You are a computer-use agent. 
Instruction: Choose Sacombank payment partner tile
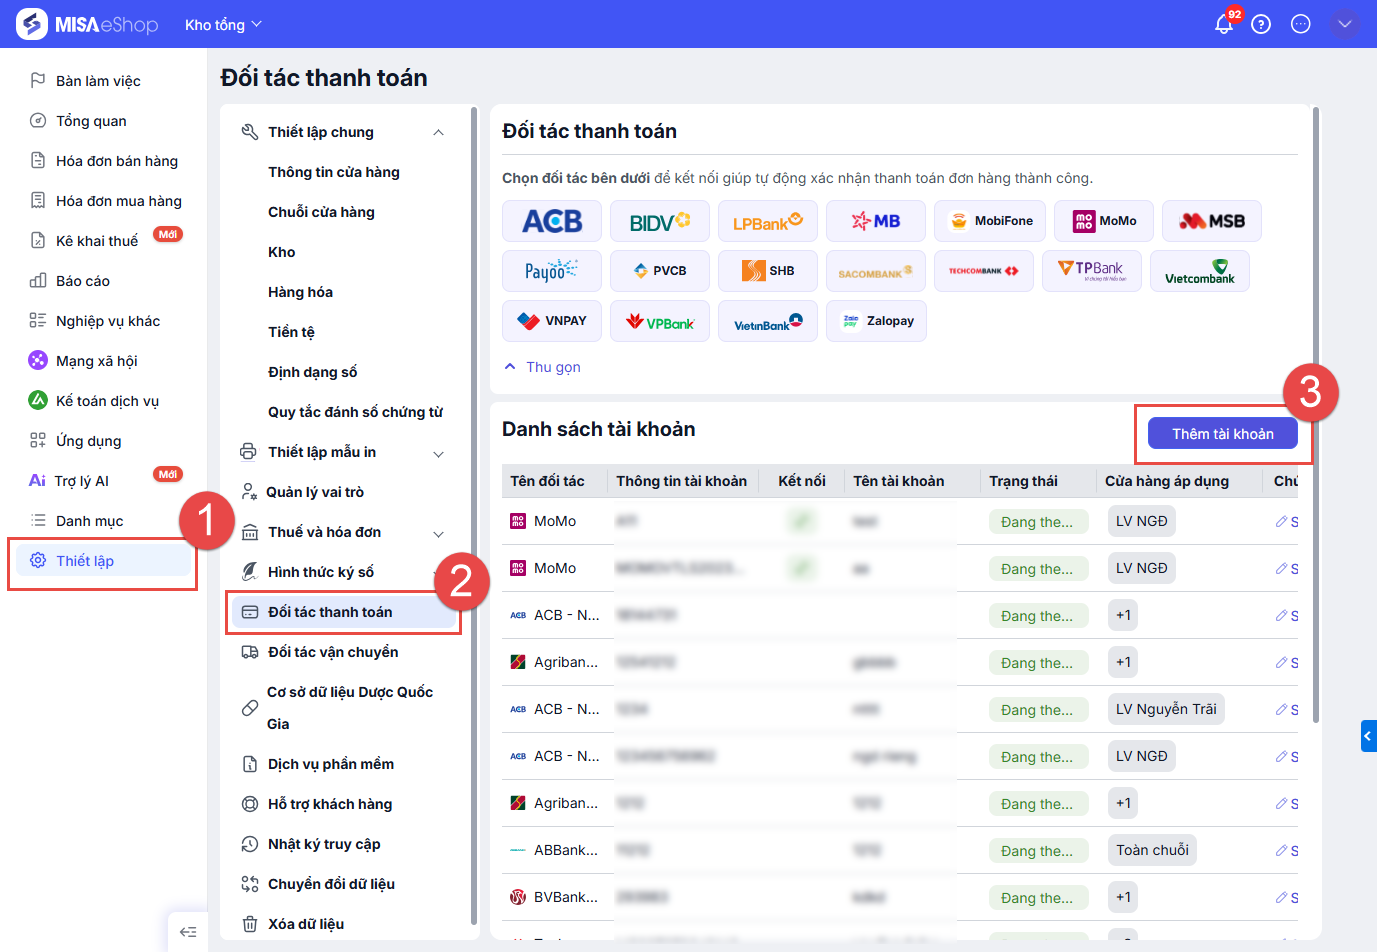coord(876,271)
